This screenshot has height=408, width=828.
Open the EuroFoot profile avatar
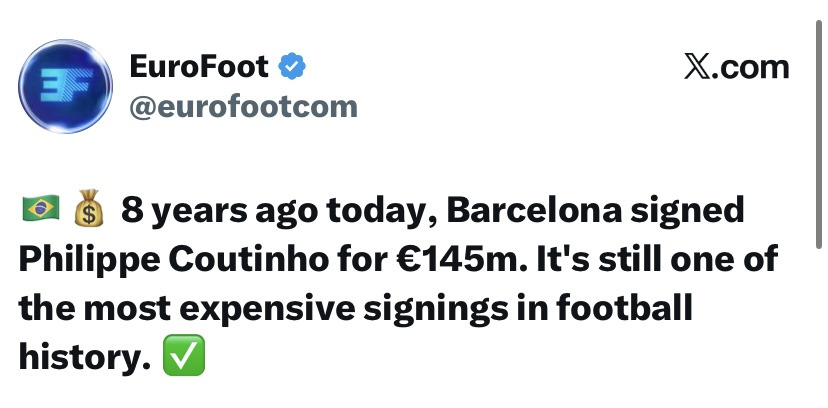[x=67, y=86]
